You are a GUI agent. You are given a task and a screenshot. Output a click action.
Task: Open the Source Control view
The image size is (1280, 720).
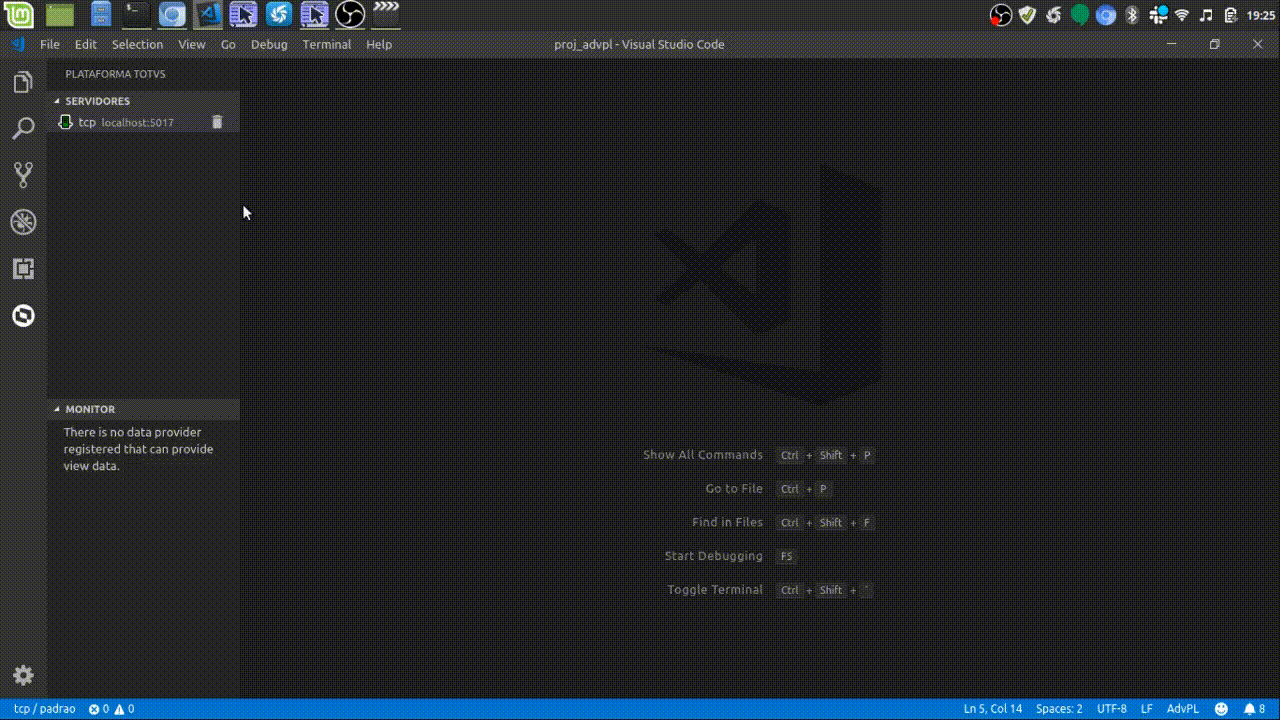point(23,175)
